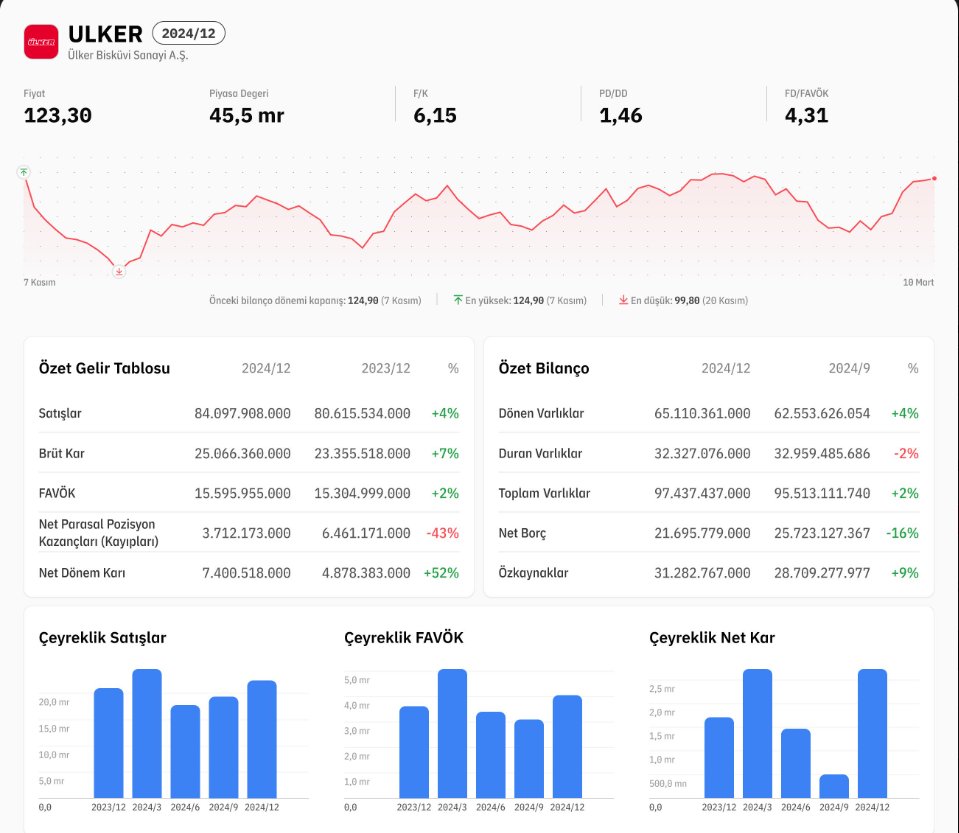Click the Çeyreklik Net Kar chart title
Screen dimensions: 959x833
tap(712, 637)
